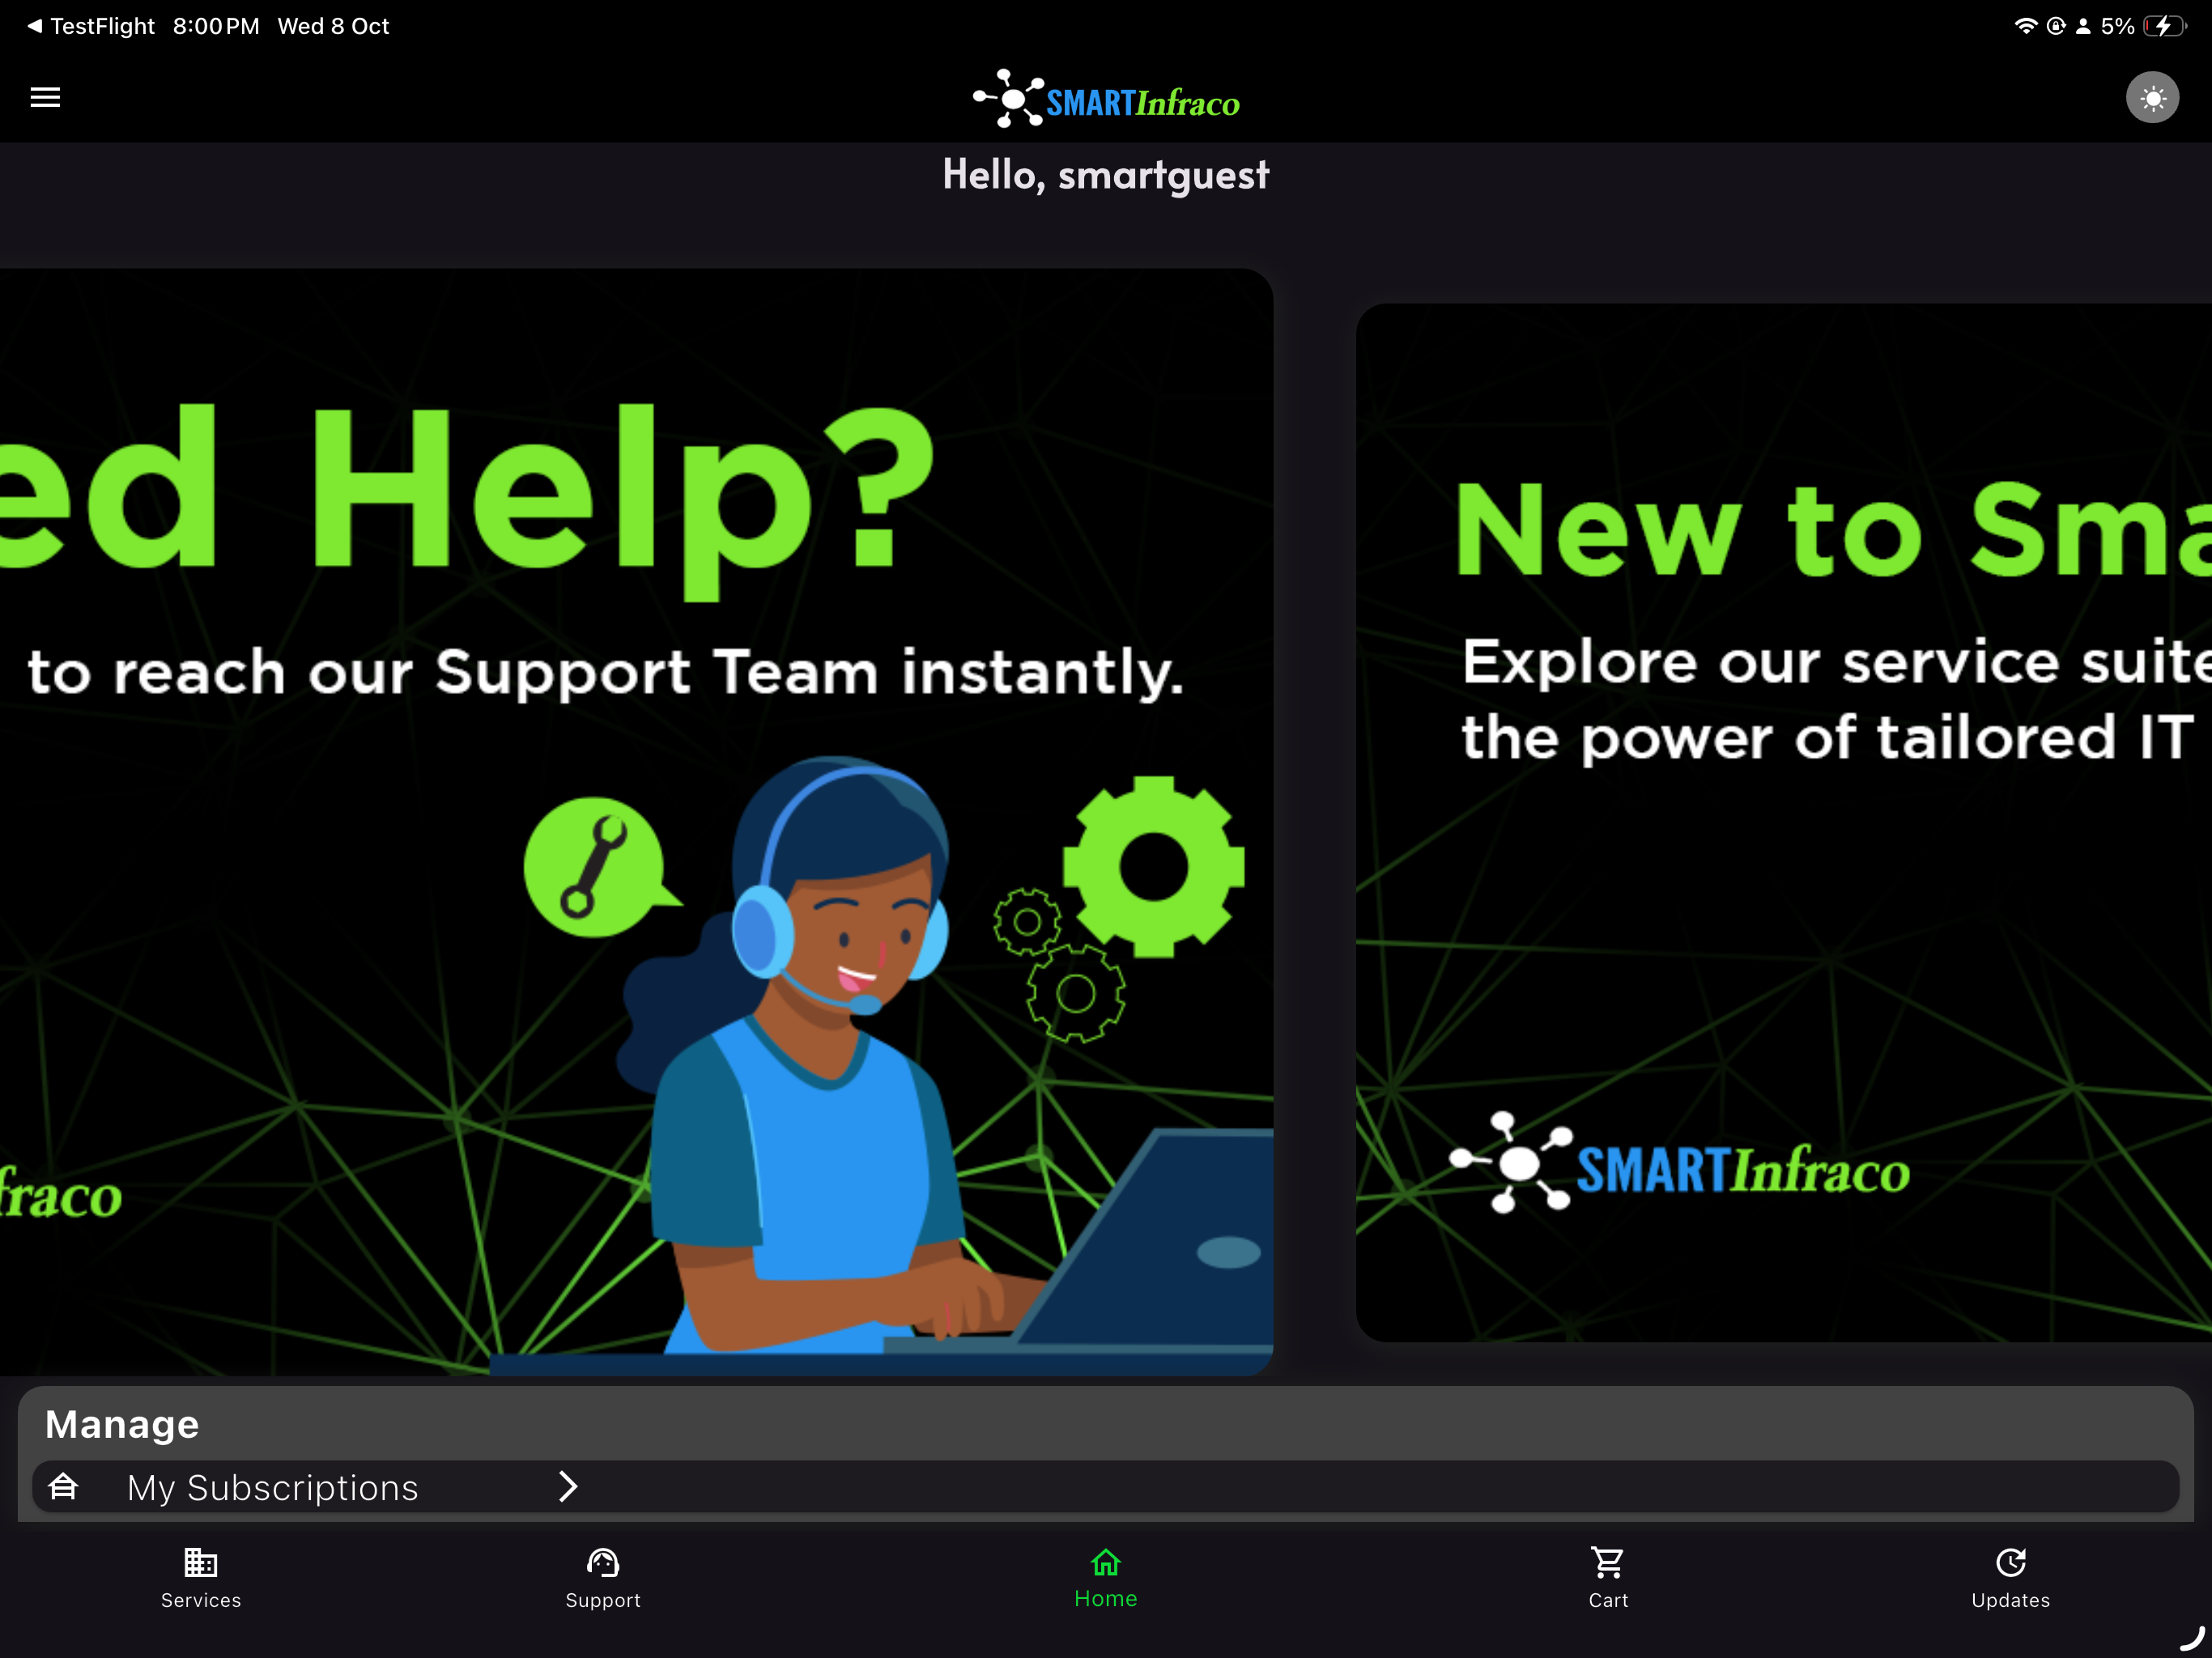
Task: Switch to the Support tab
Action: [603, 1578]
